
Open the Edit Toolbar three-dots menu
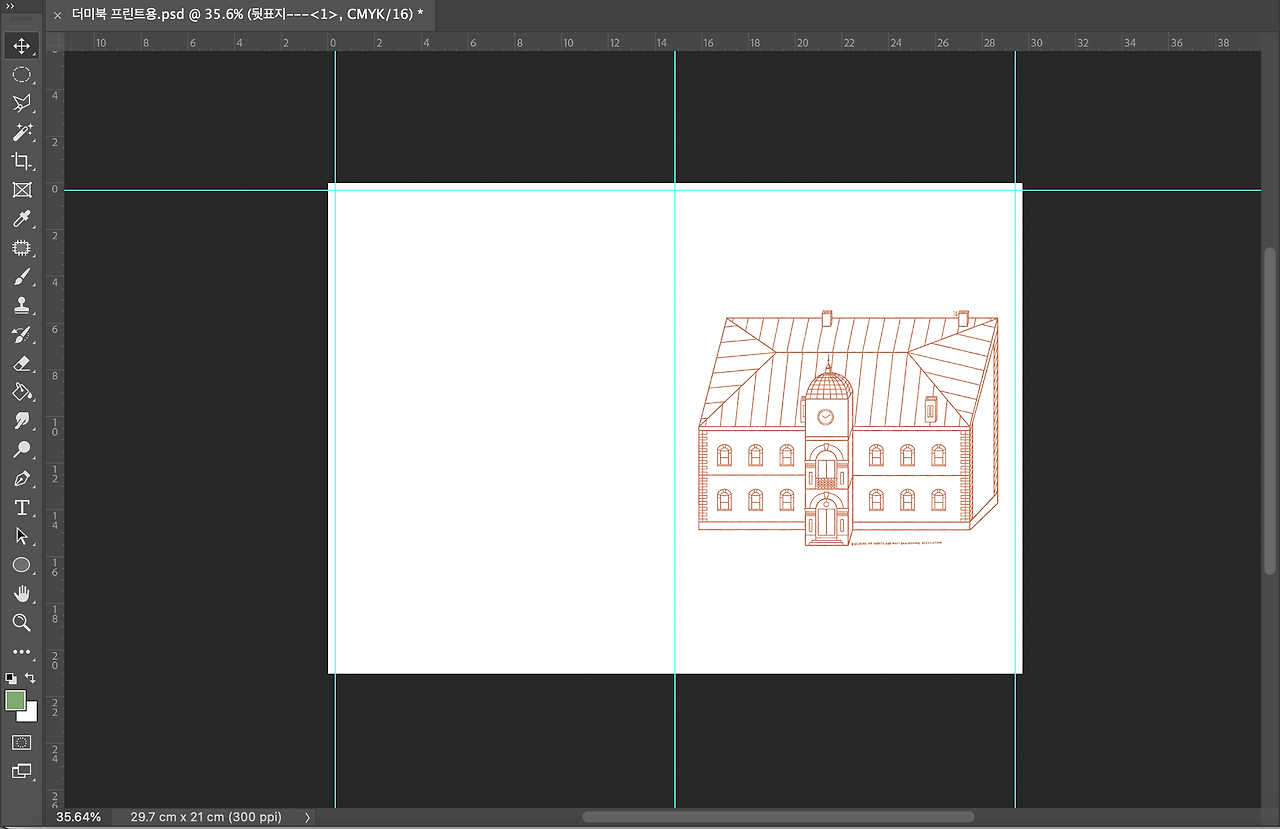tap(21, 652)
